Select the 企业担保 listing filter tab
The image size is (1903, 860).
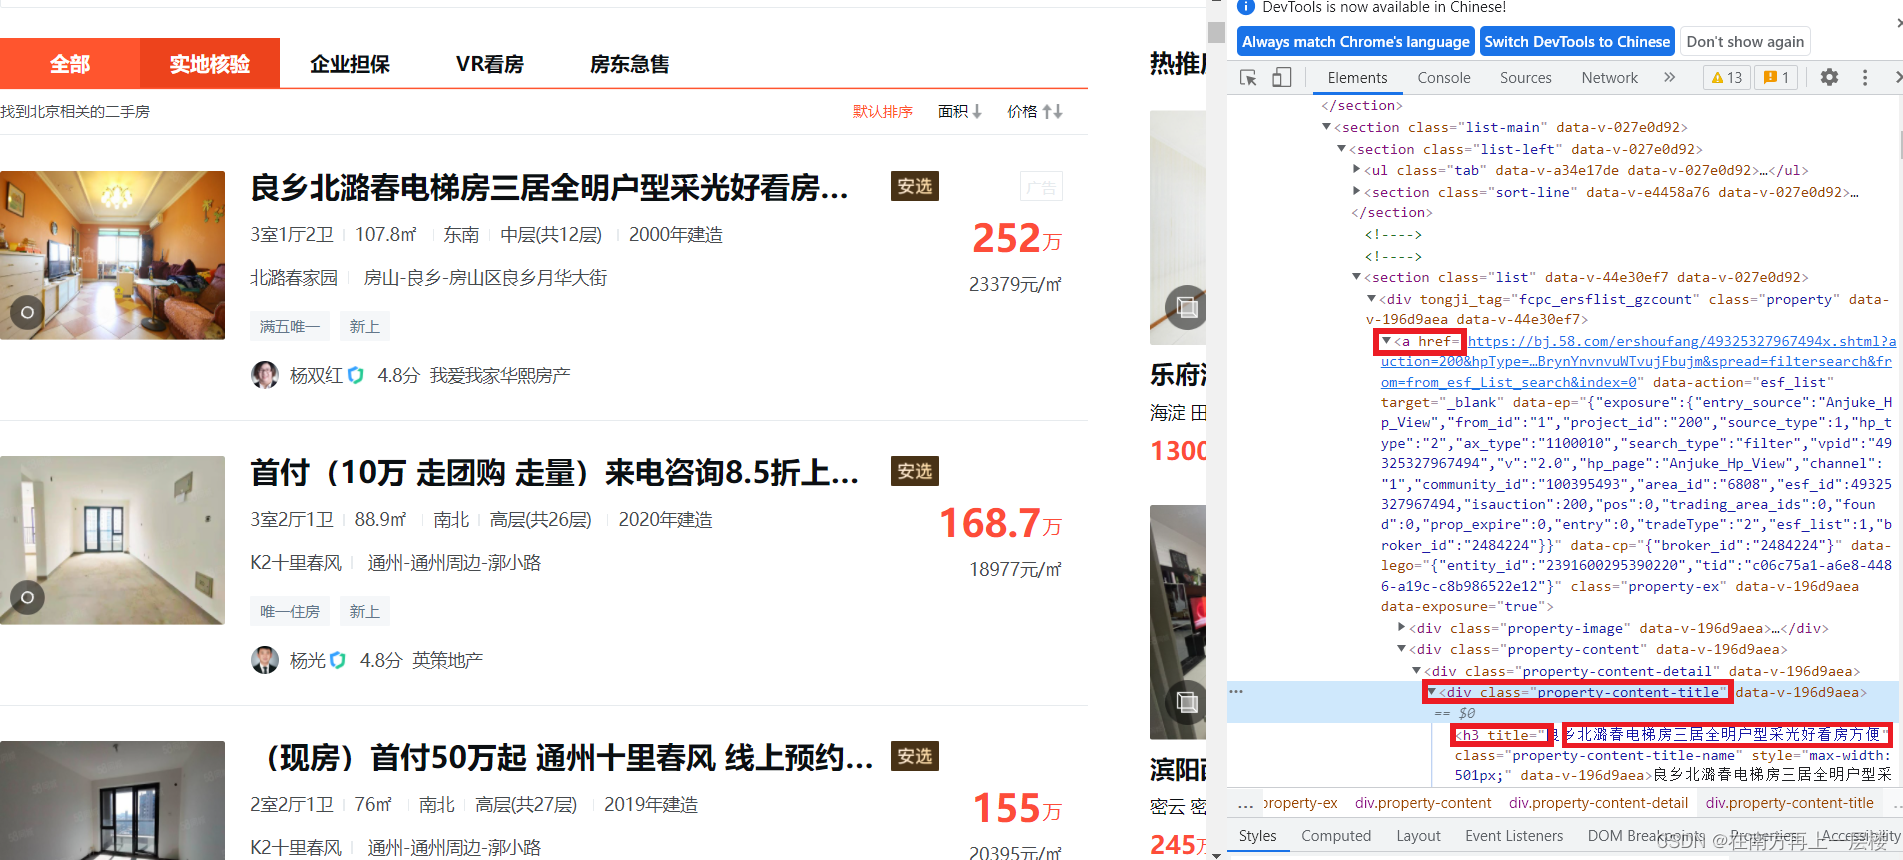(x=350, y=64)
